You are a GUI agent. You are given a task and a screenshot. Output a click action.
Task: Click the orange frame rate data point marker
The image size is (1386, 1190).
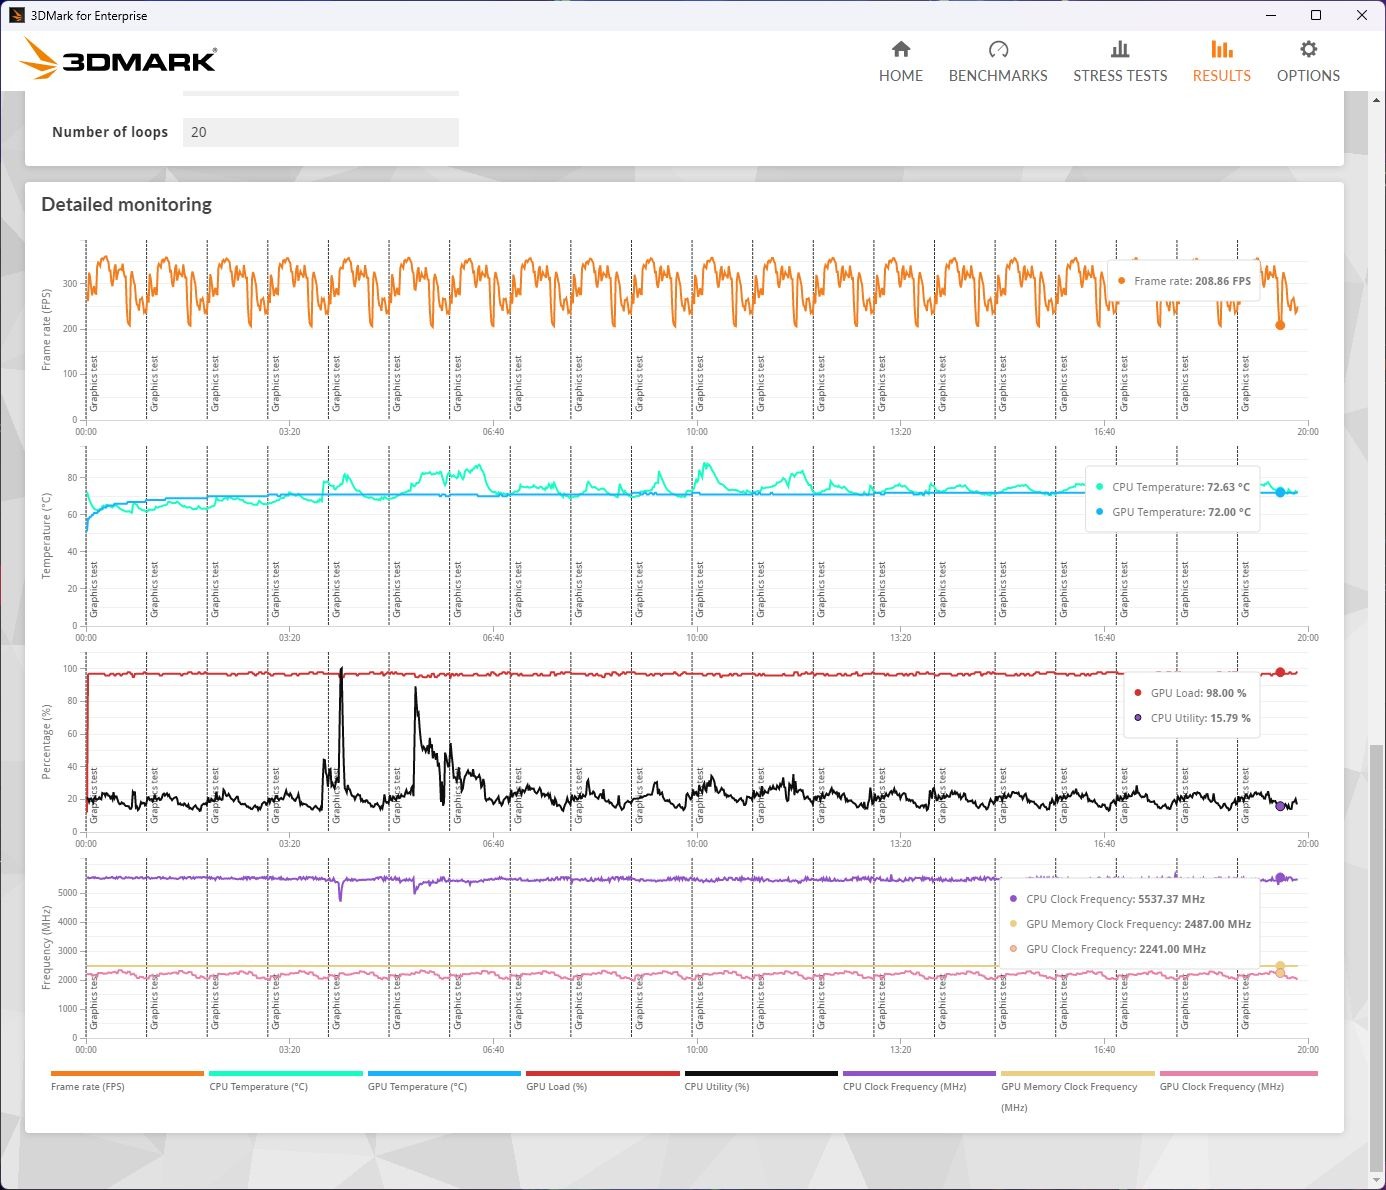pyautogui.click(x=1280, y=325)
